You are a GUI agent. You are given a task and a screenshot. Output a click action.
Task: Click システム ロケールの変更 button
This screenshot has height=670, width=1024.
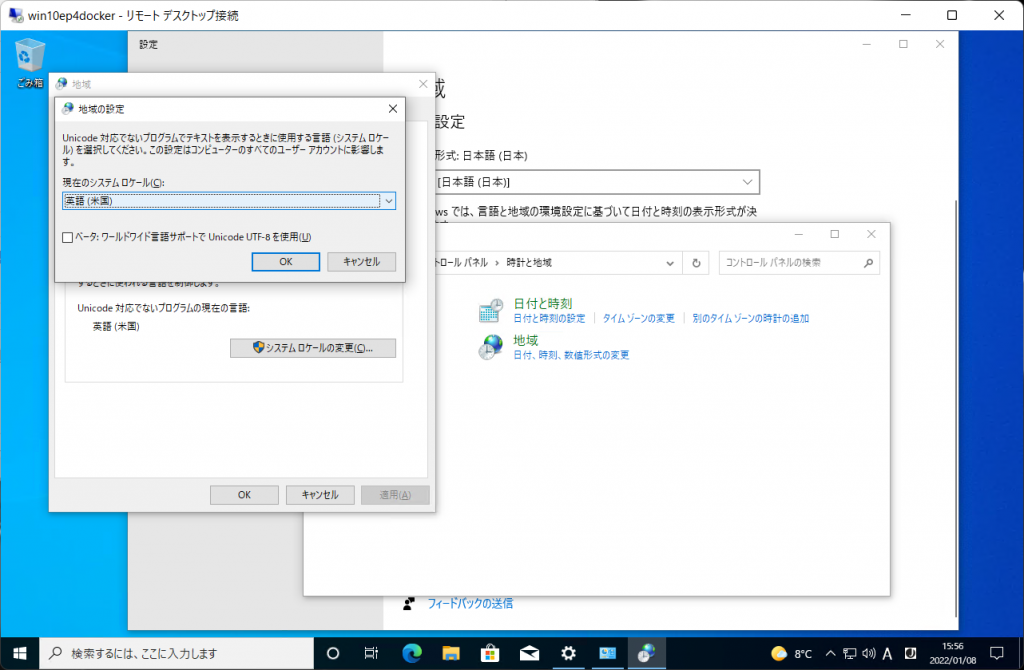(313, 347)
